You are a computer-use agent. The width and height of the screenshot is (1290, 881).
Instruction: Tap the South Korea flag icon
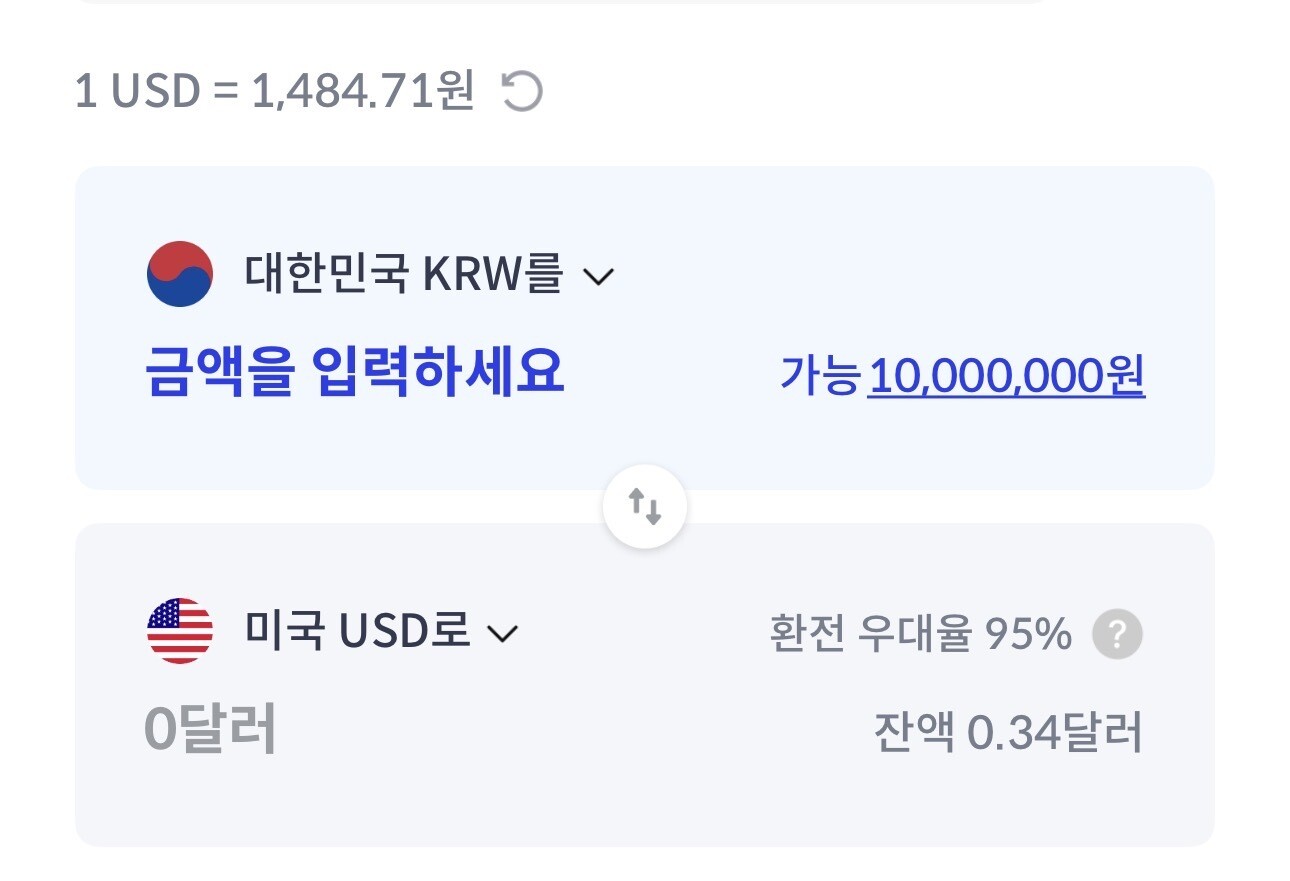coord(180,274)
